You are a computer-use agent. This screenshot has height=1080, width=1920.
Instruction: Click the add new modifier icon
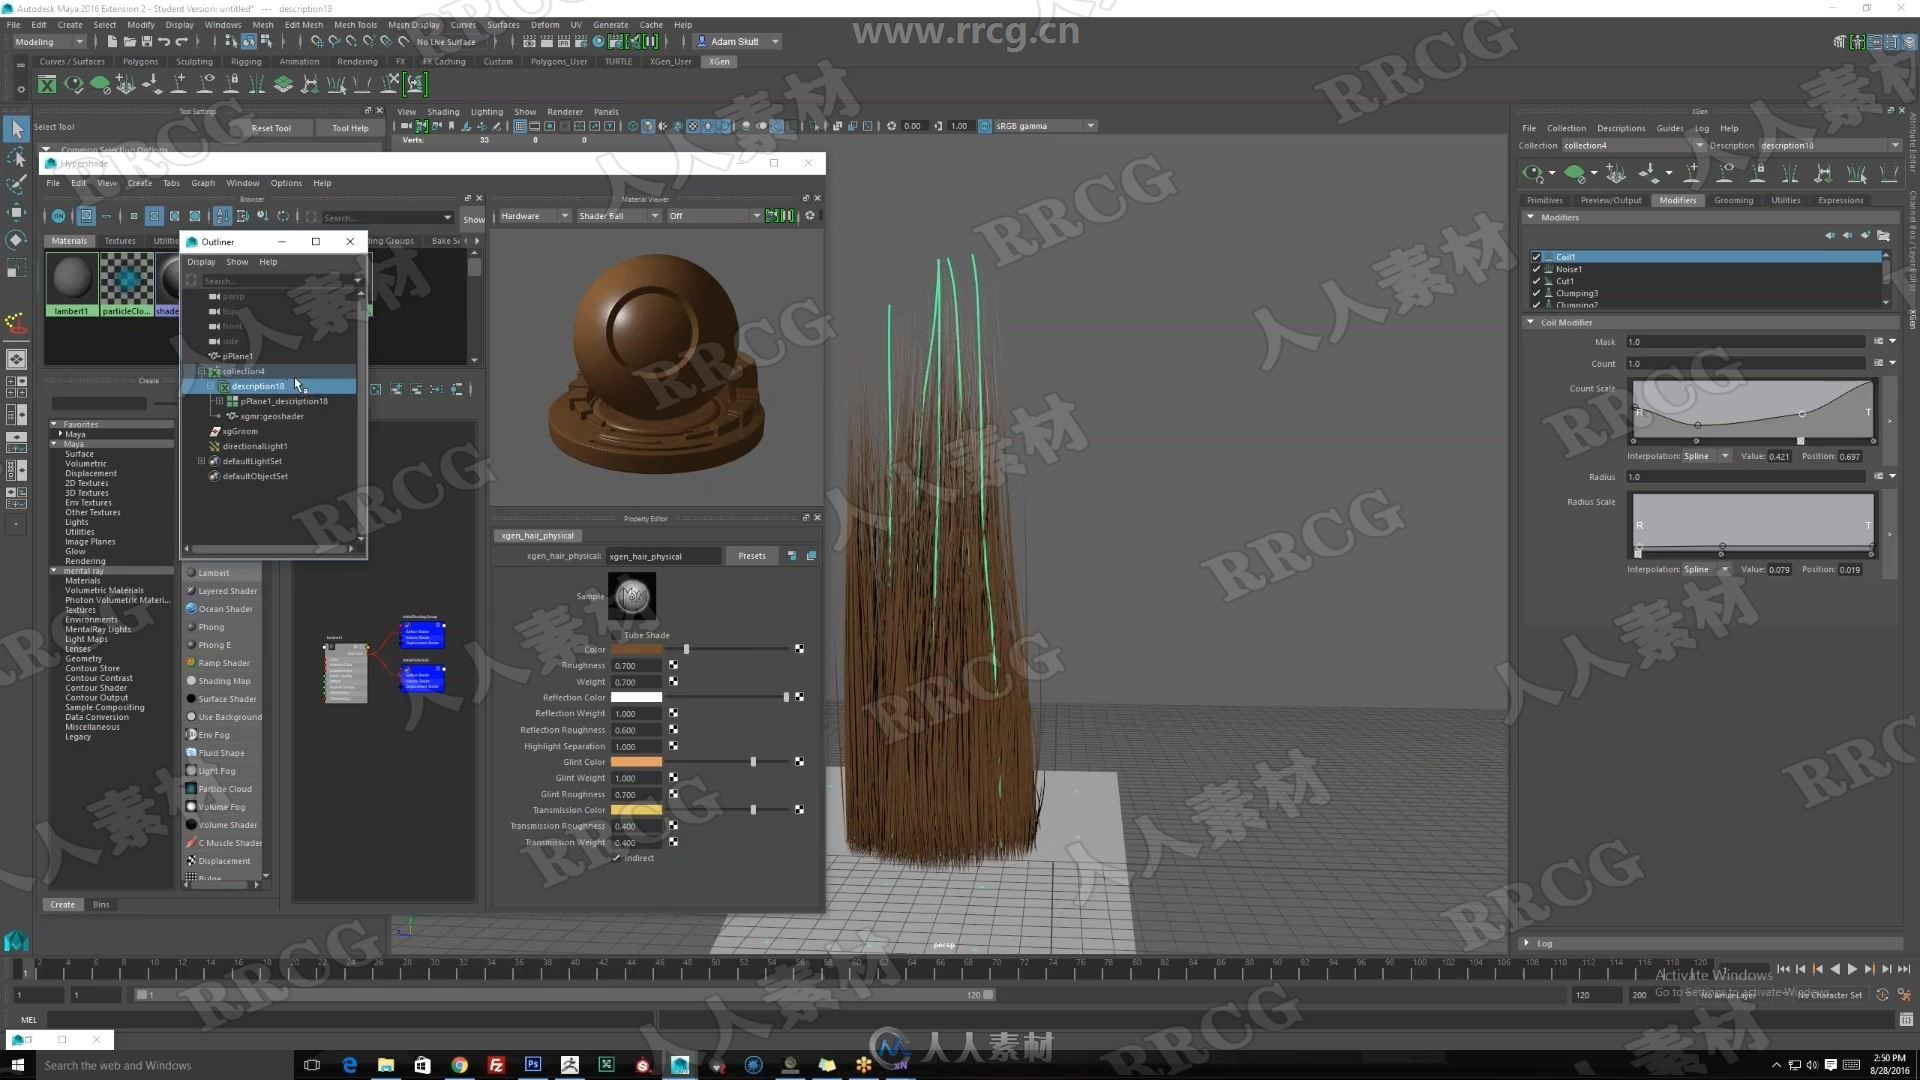pos(1866,236)
